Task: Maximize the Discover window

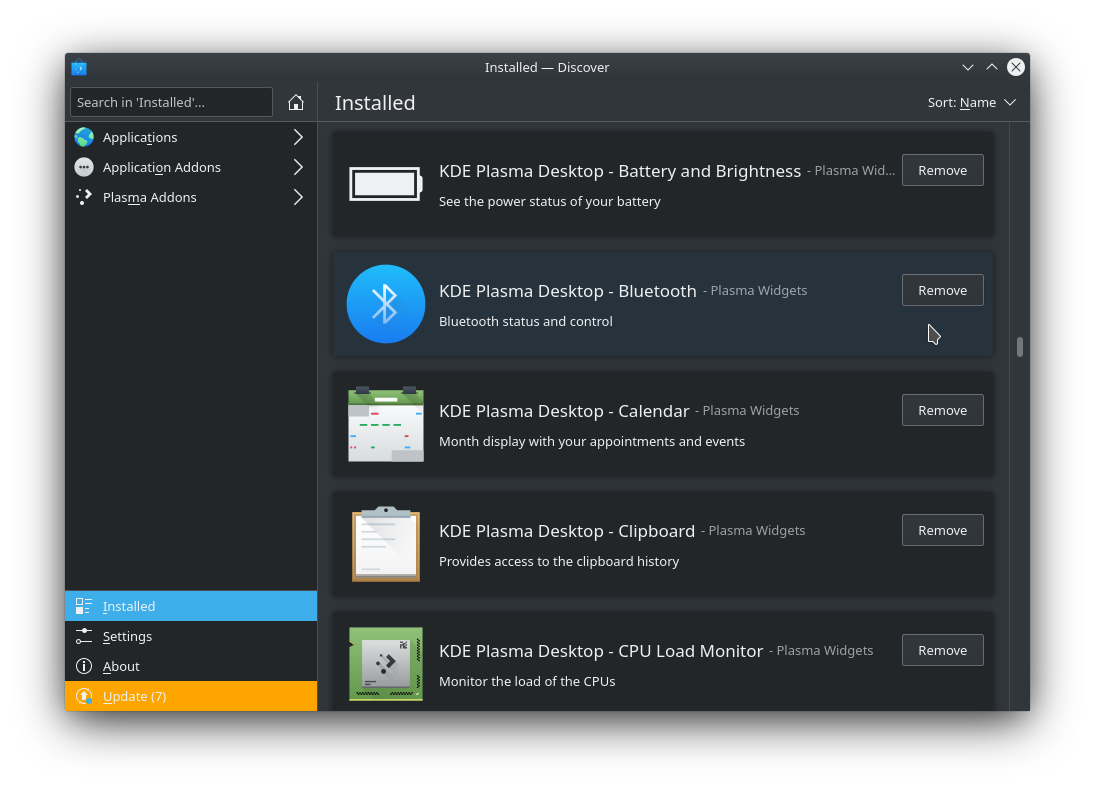Action: coord(992,67)
